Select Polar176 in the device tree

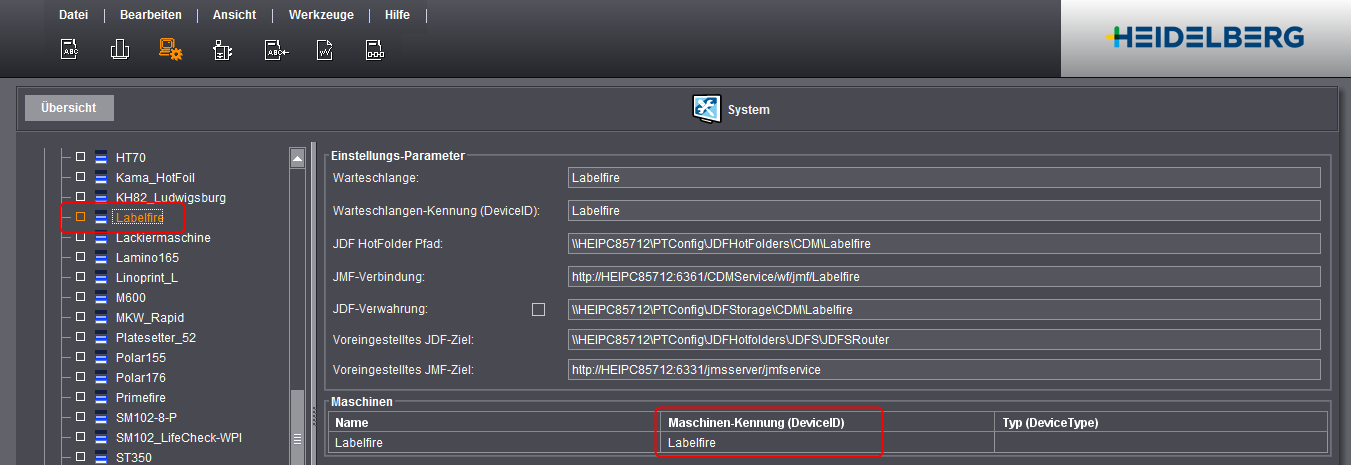[141, 378]
